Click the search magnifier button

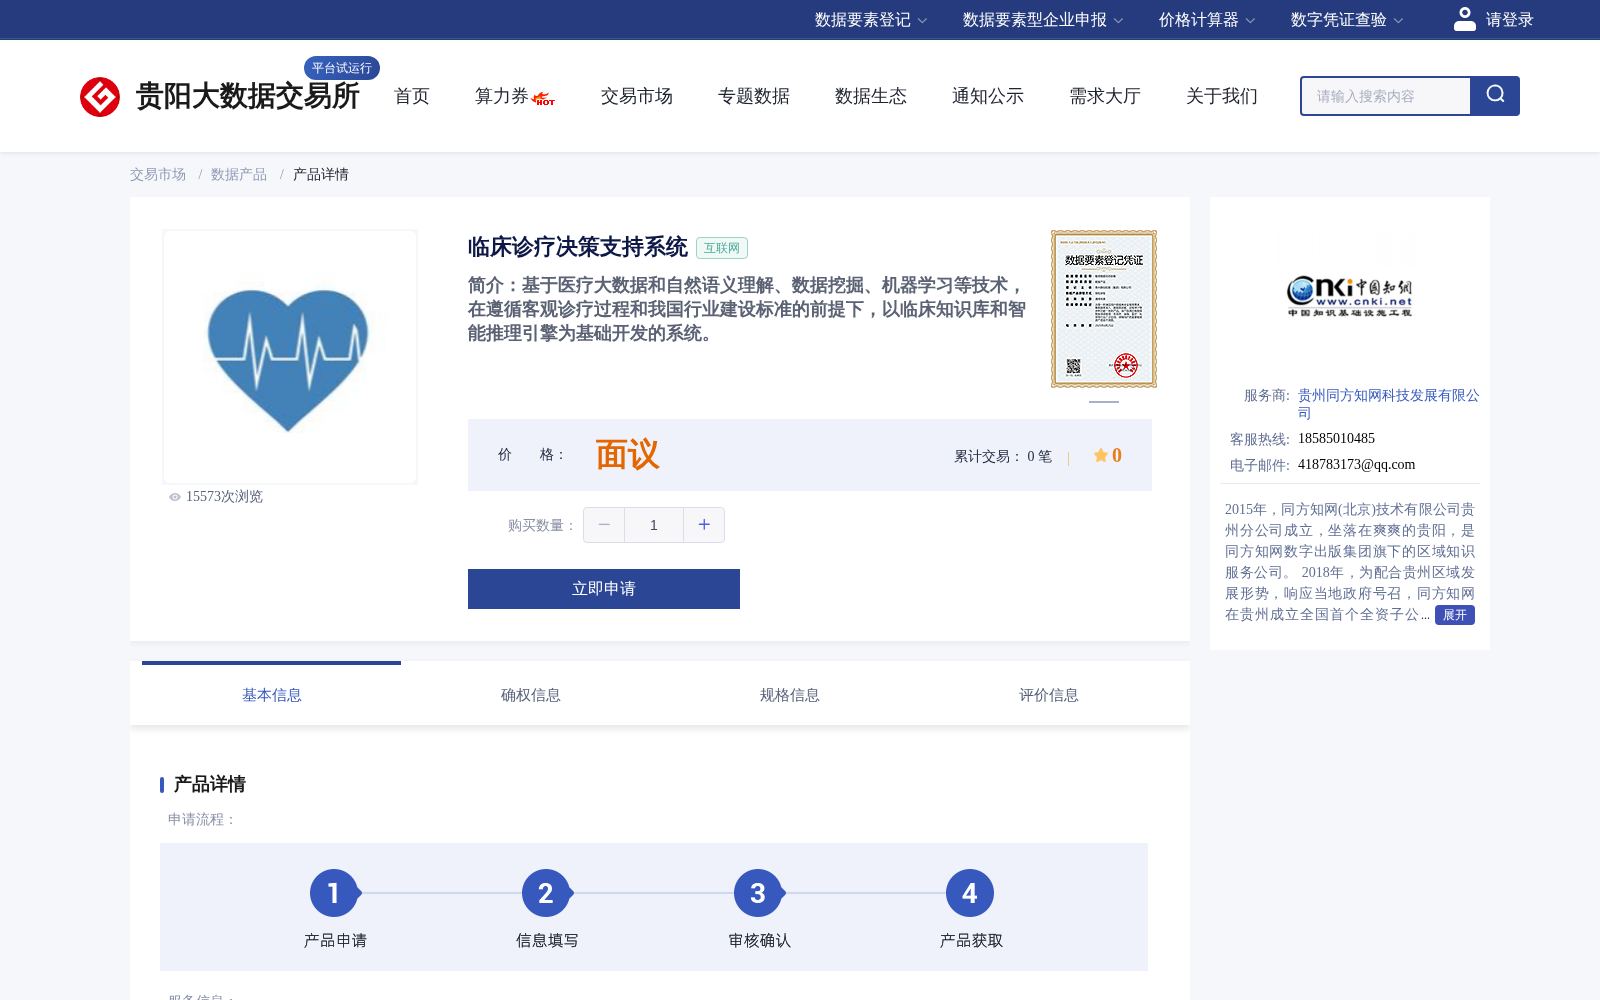coord(1495,96)
